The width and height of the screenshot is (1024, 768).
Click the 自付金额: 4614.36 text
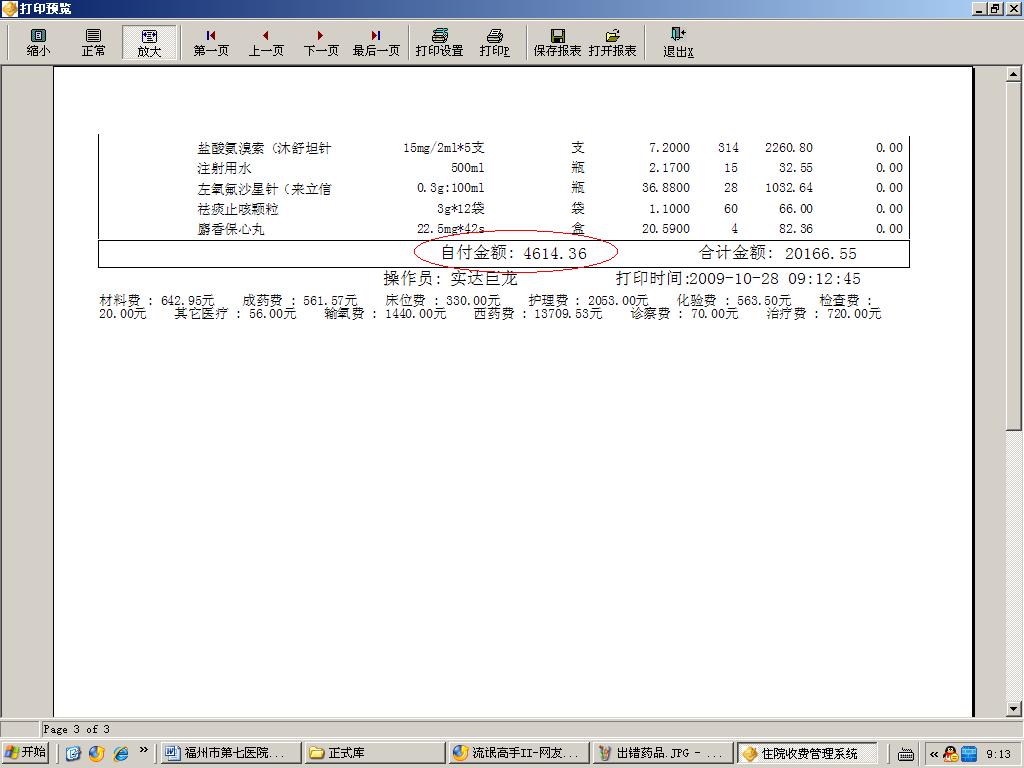514,253
